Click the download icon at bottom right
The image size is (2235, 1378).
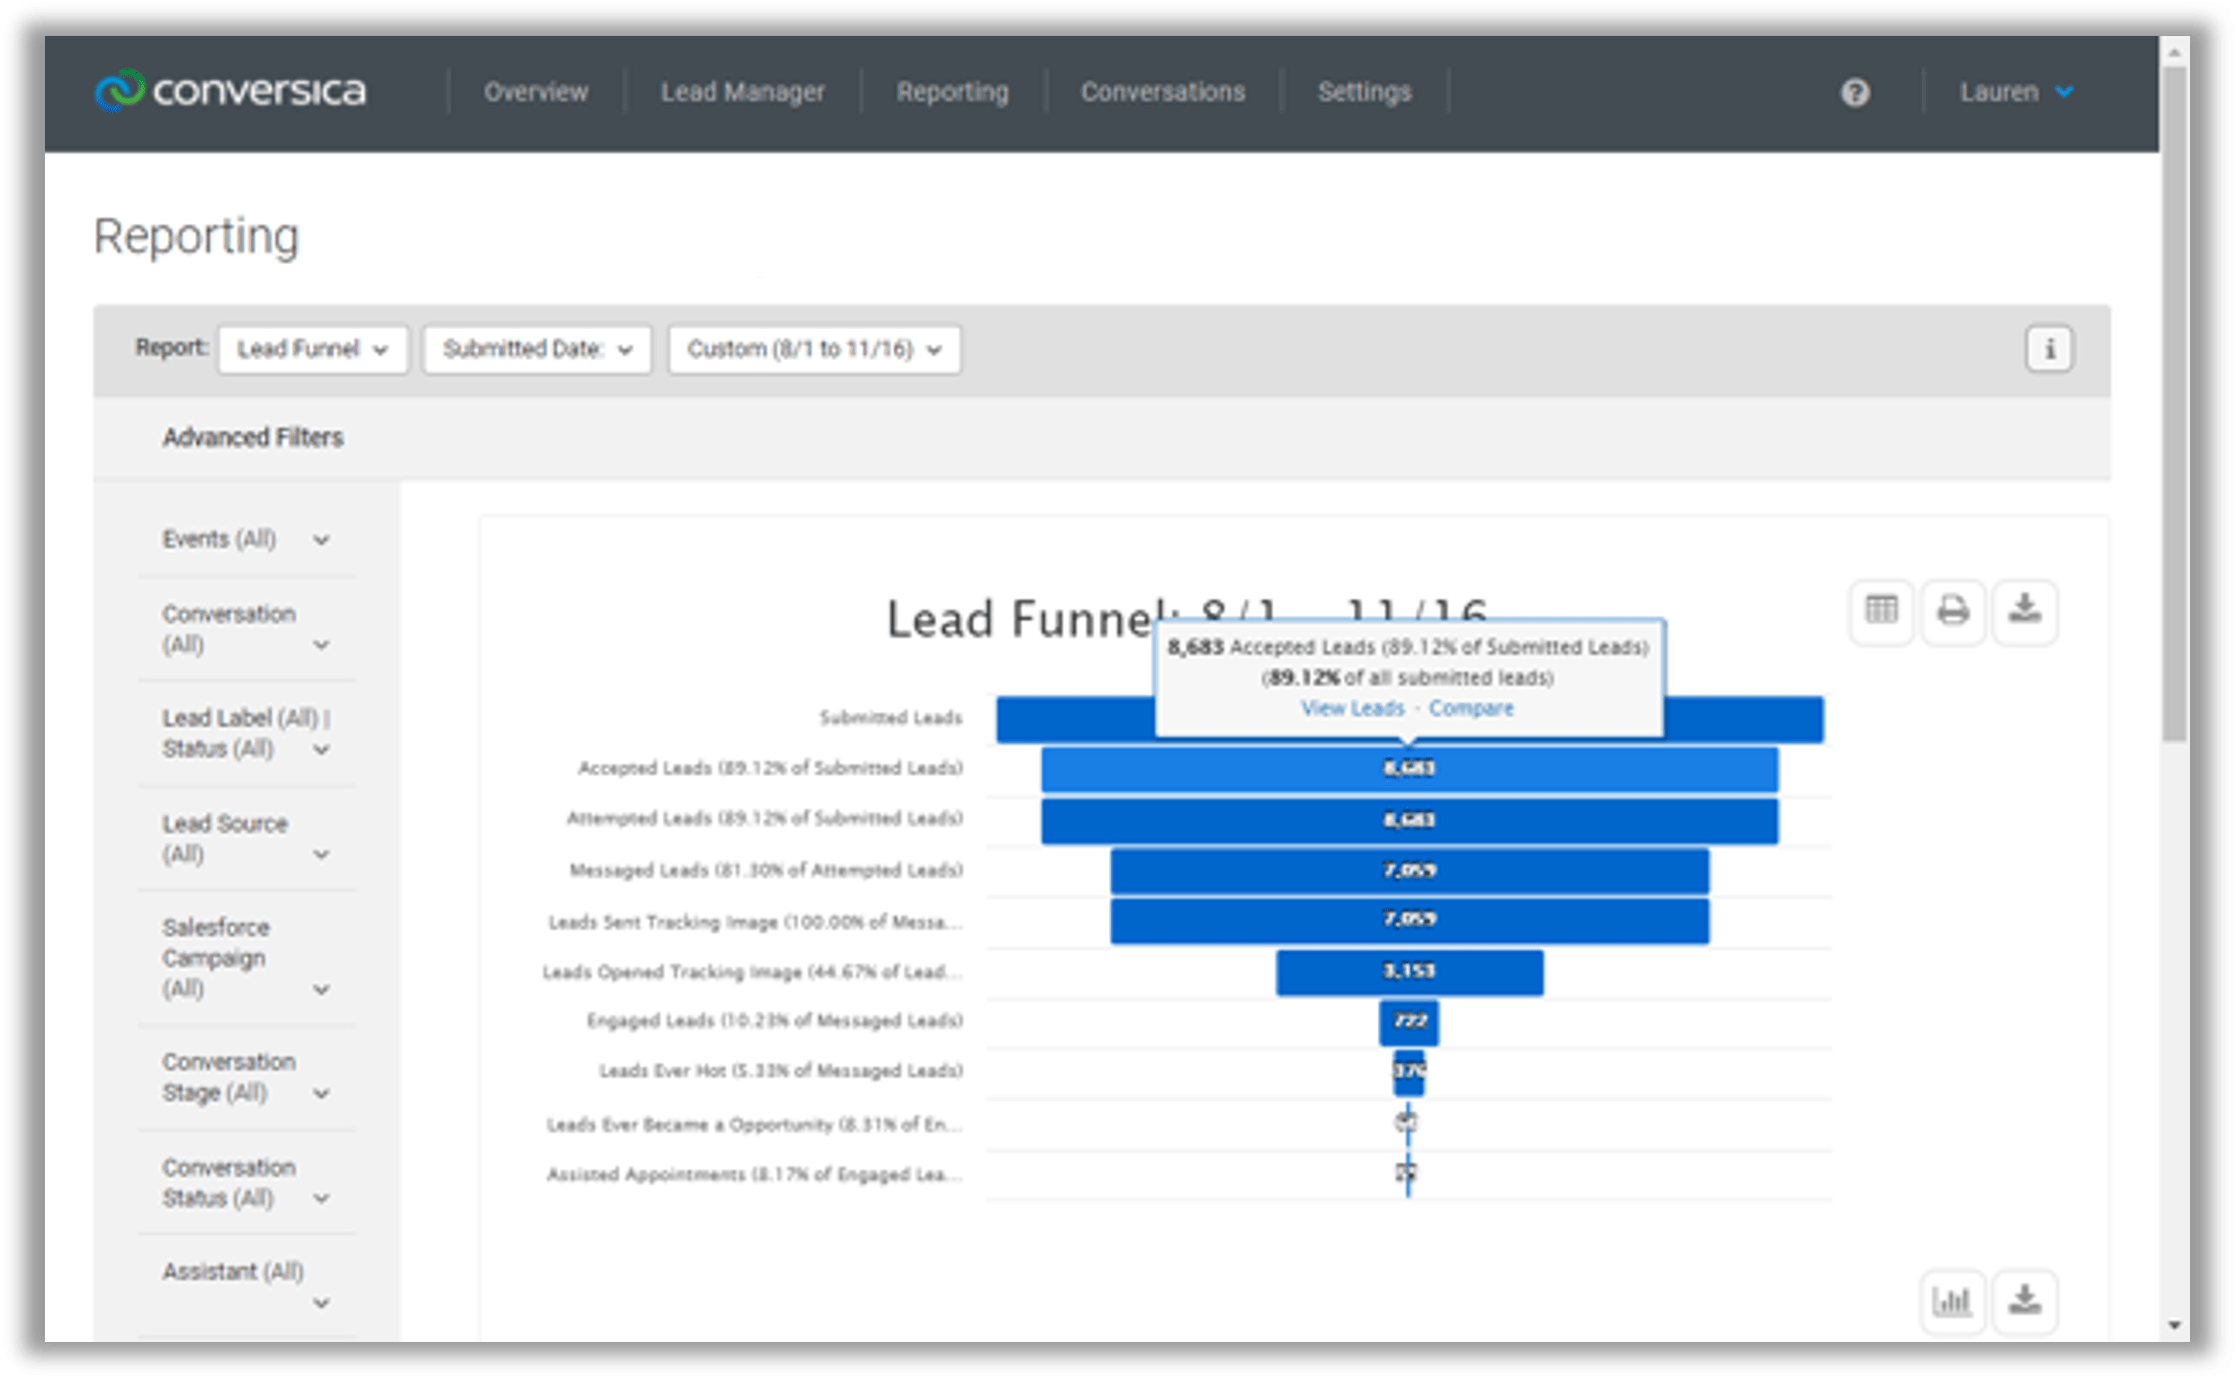[2024, 1301]
